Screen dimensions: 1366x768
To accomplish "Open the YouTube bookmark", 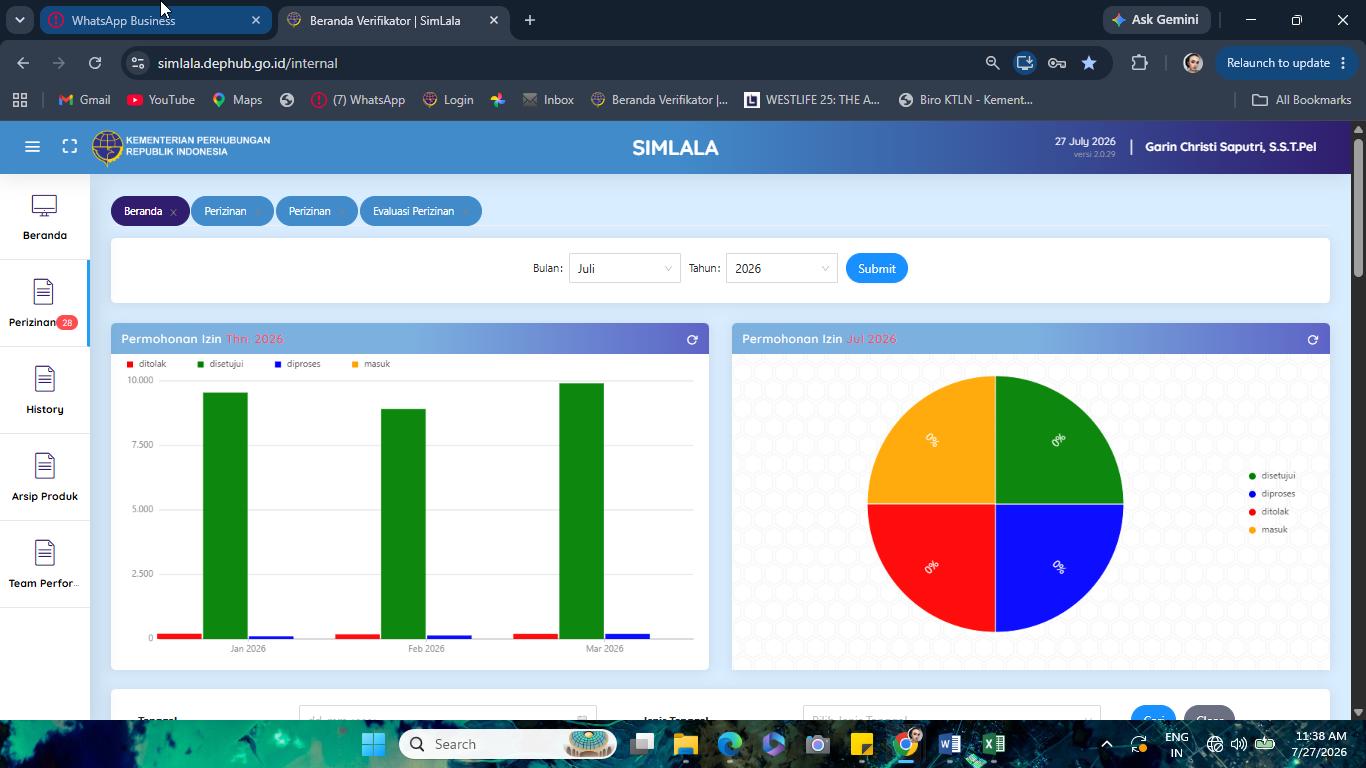I will [x=161, y=100].
